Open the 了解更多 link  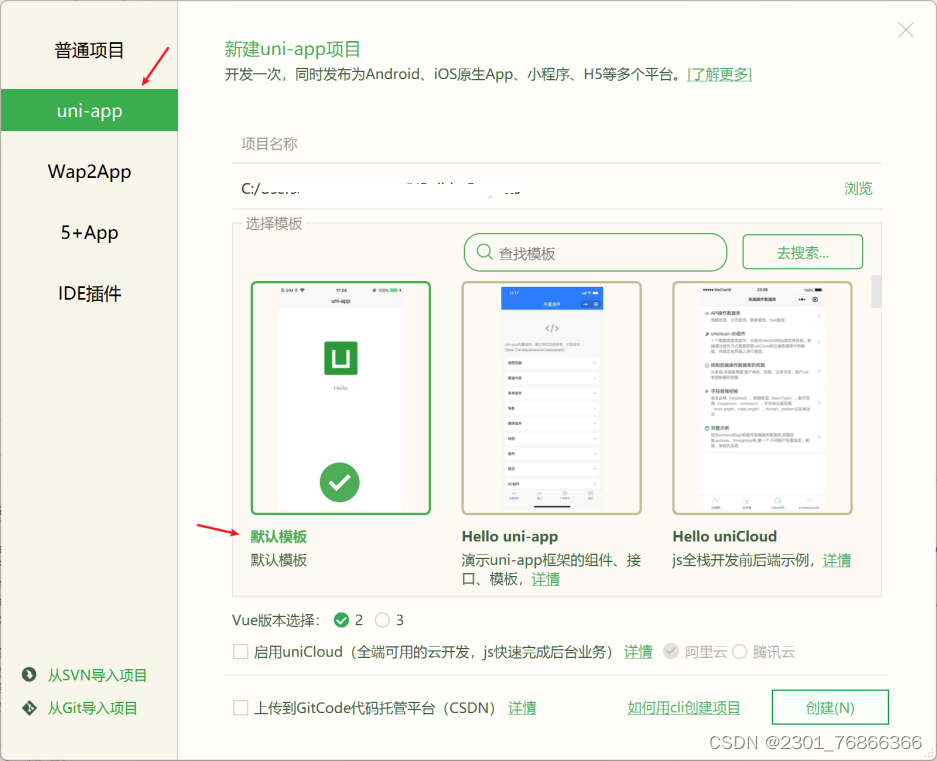(719, 75)
